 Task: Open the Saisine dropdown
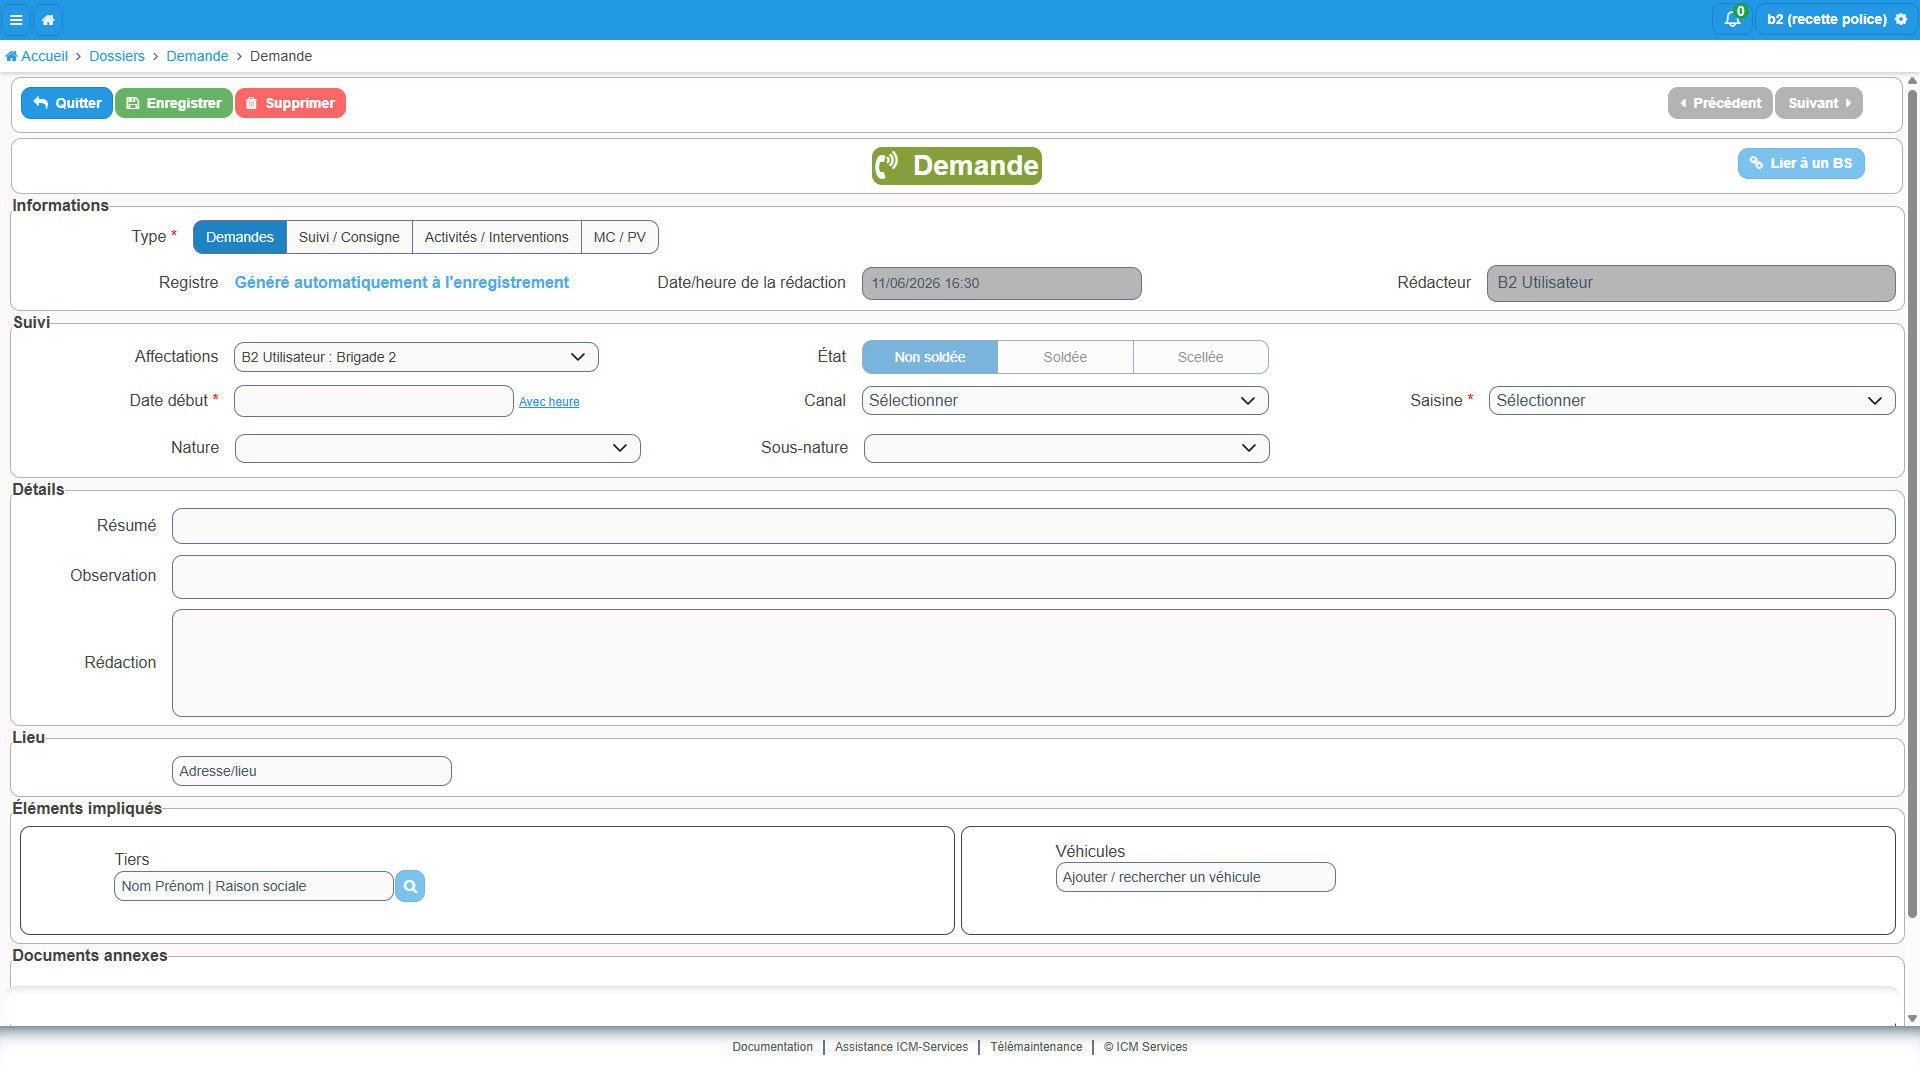click(1692, 400)
